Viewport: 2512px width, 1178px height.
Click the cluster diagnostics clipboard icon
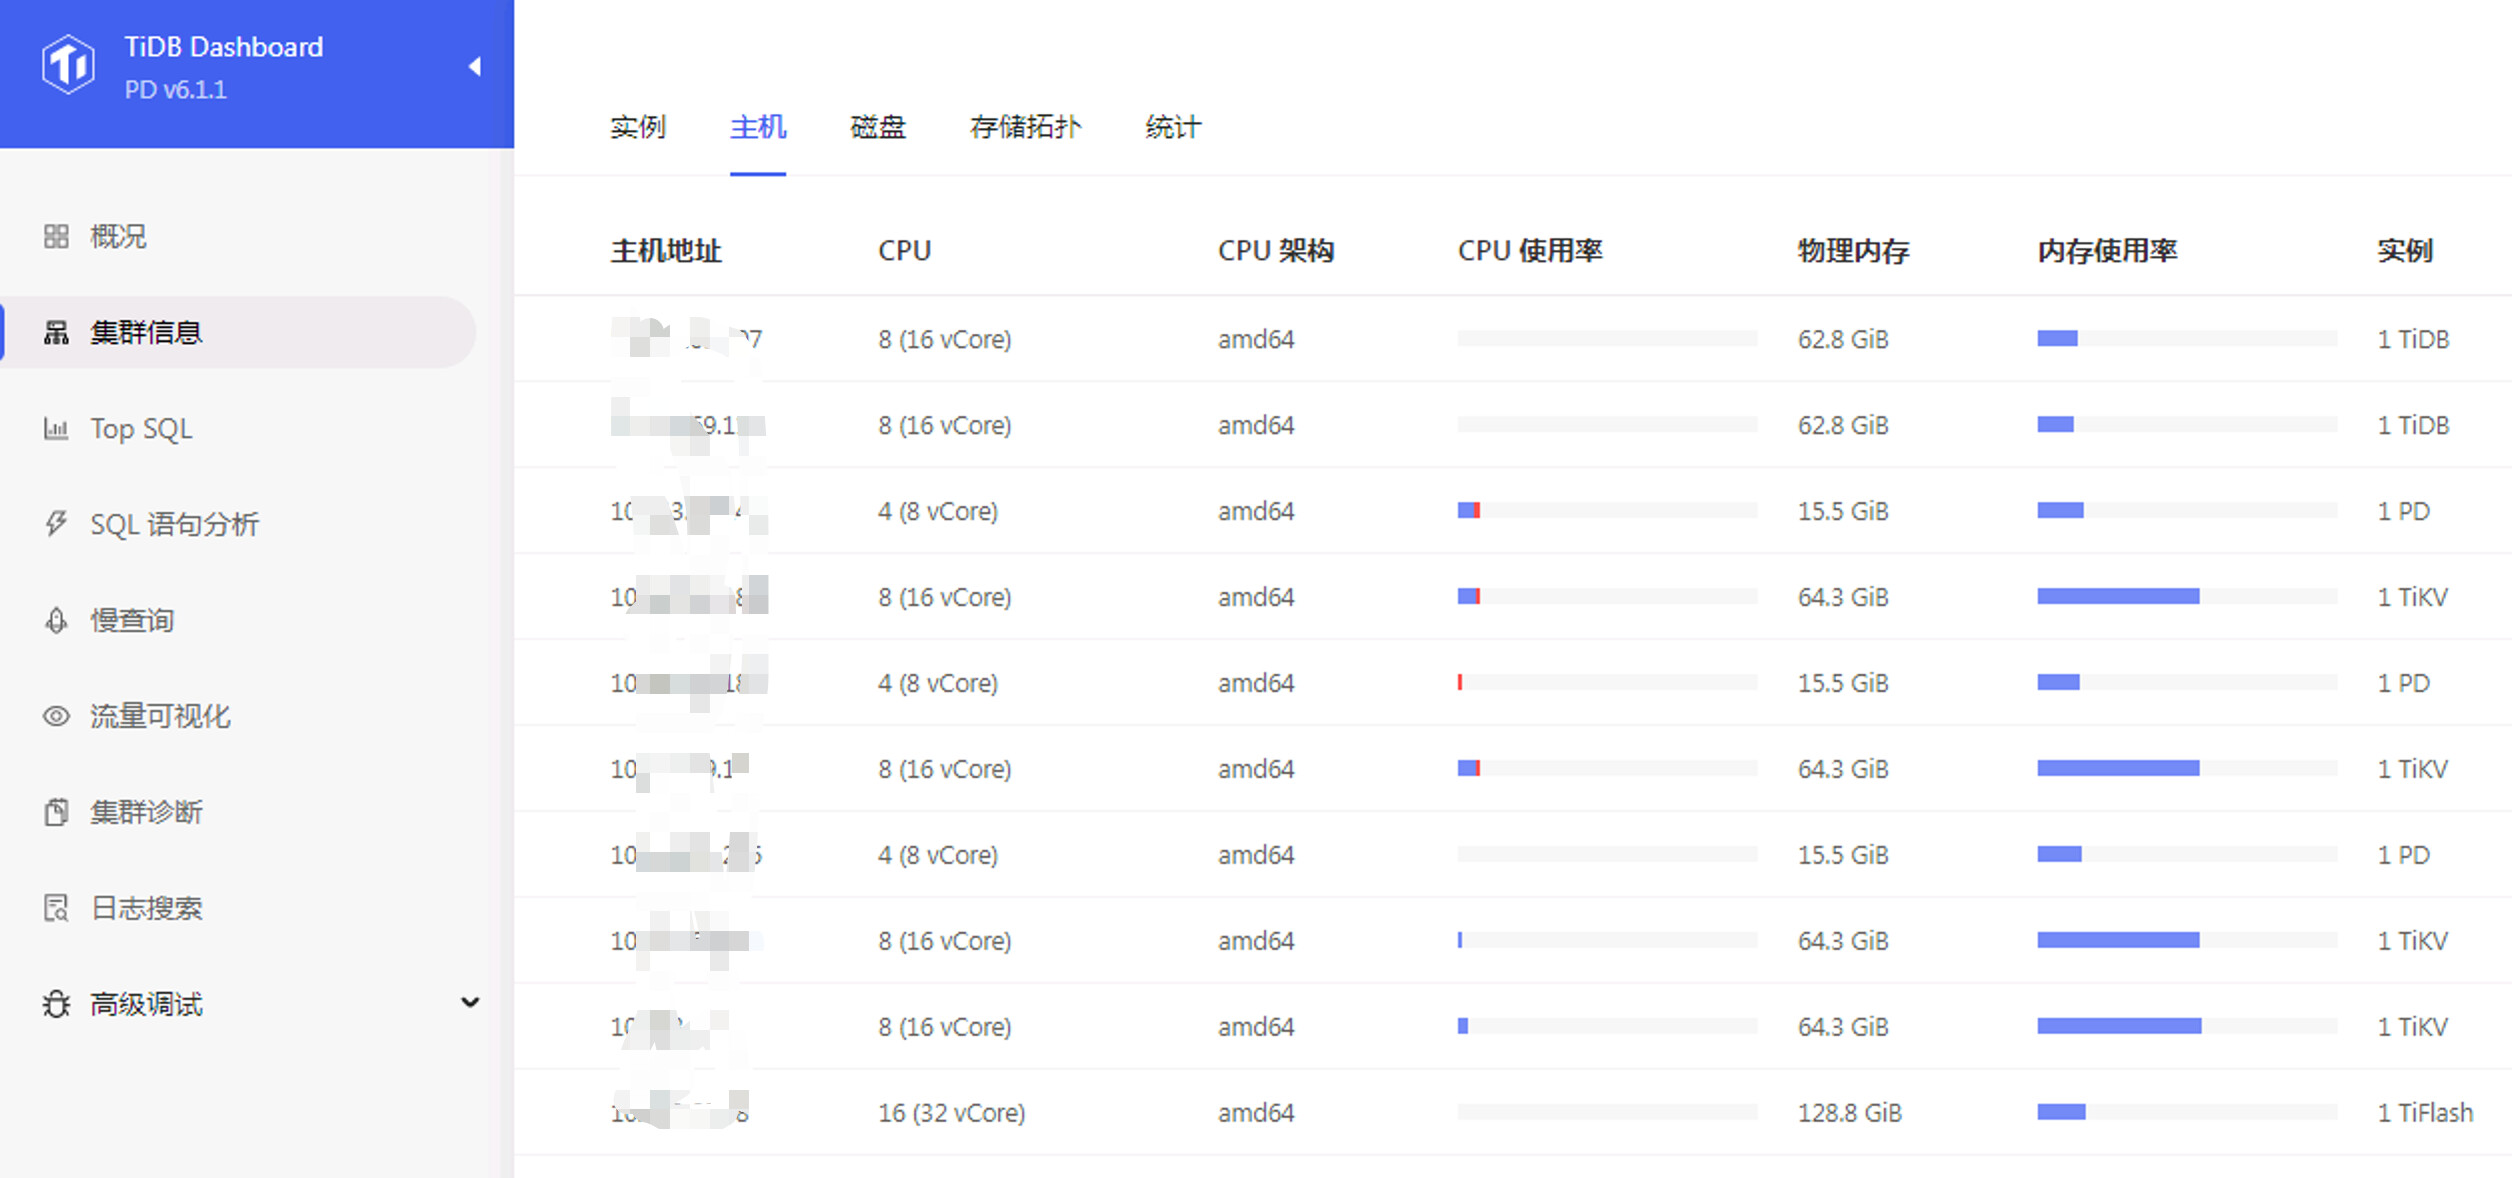pyautogui.click(x=56, y=812)
